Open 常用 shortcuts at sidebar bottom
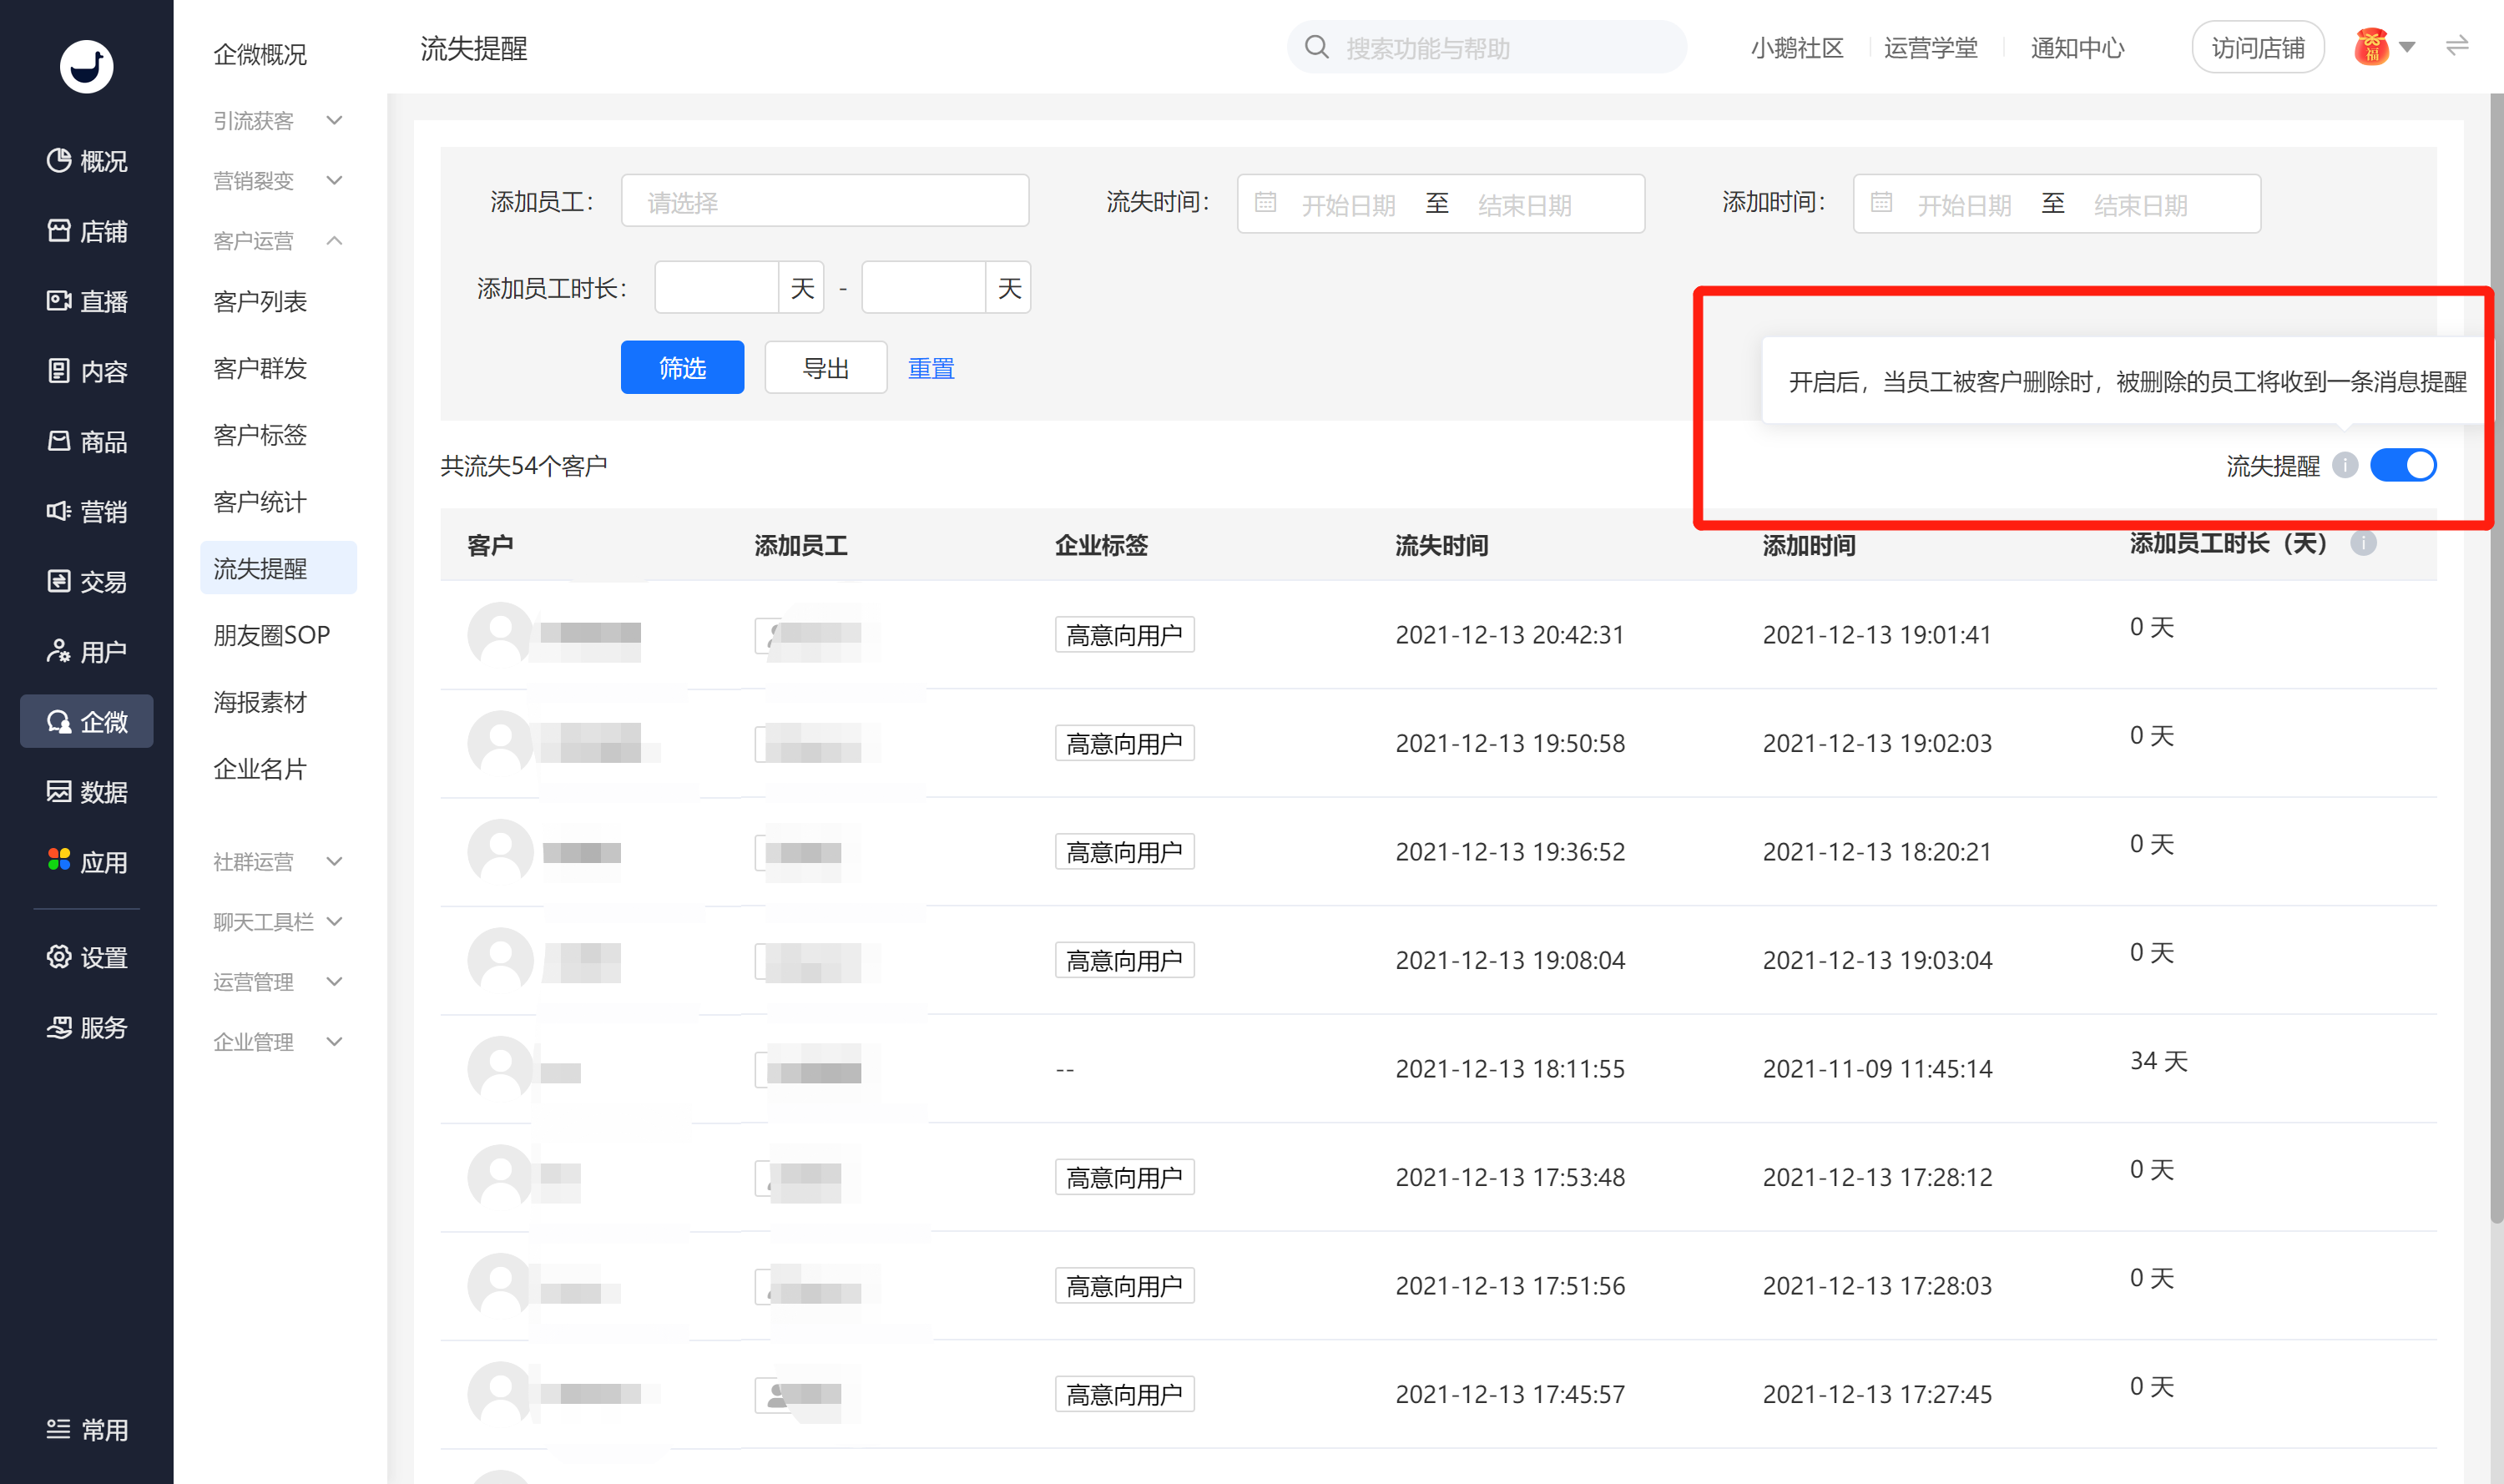 pos(87,1429)
